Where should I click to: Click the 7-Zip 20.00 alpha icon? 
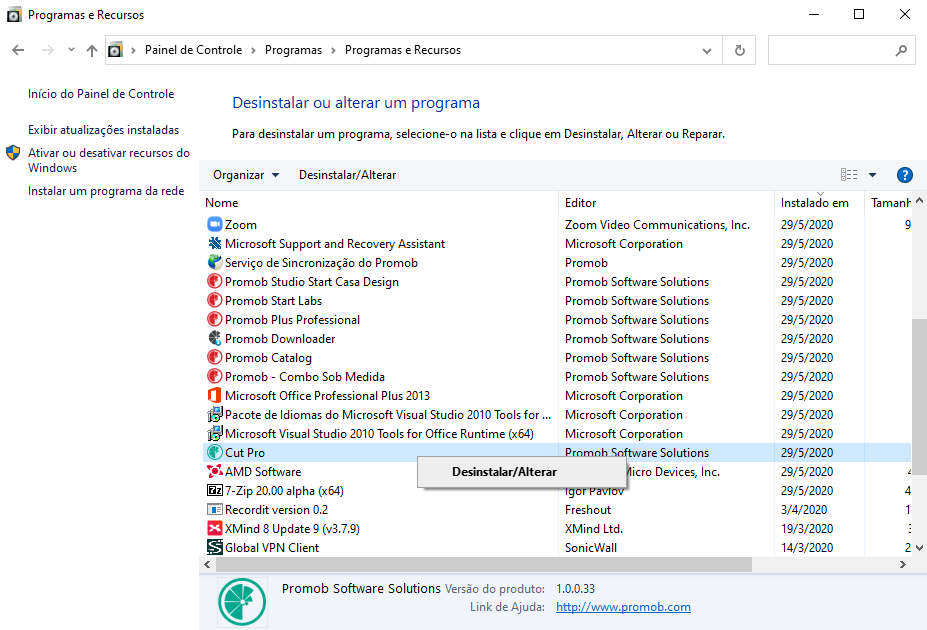point(215,491)
